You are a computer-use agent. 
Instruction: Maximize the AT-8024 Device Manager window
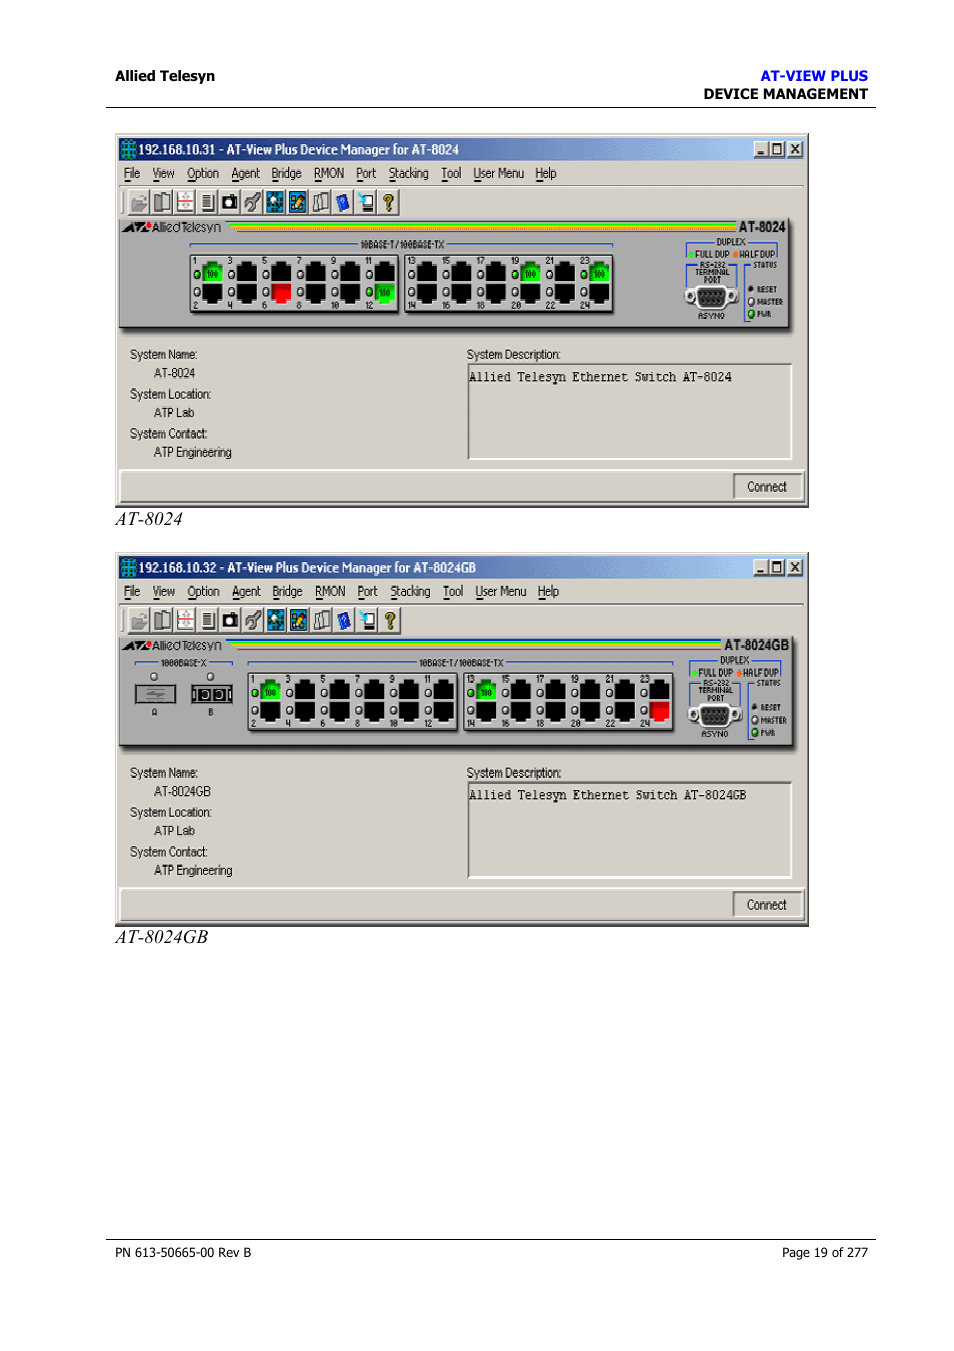pos(777,149)
